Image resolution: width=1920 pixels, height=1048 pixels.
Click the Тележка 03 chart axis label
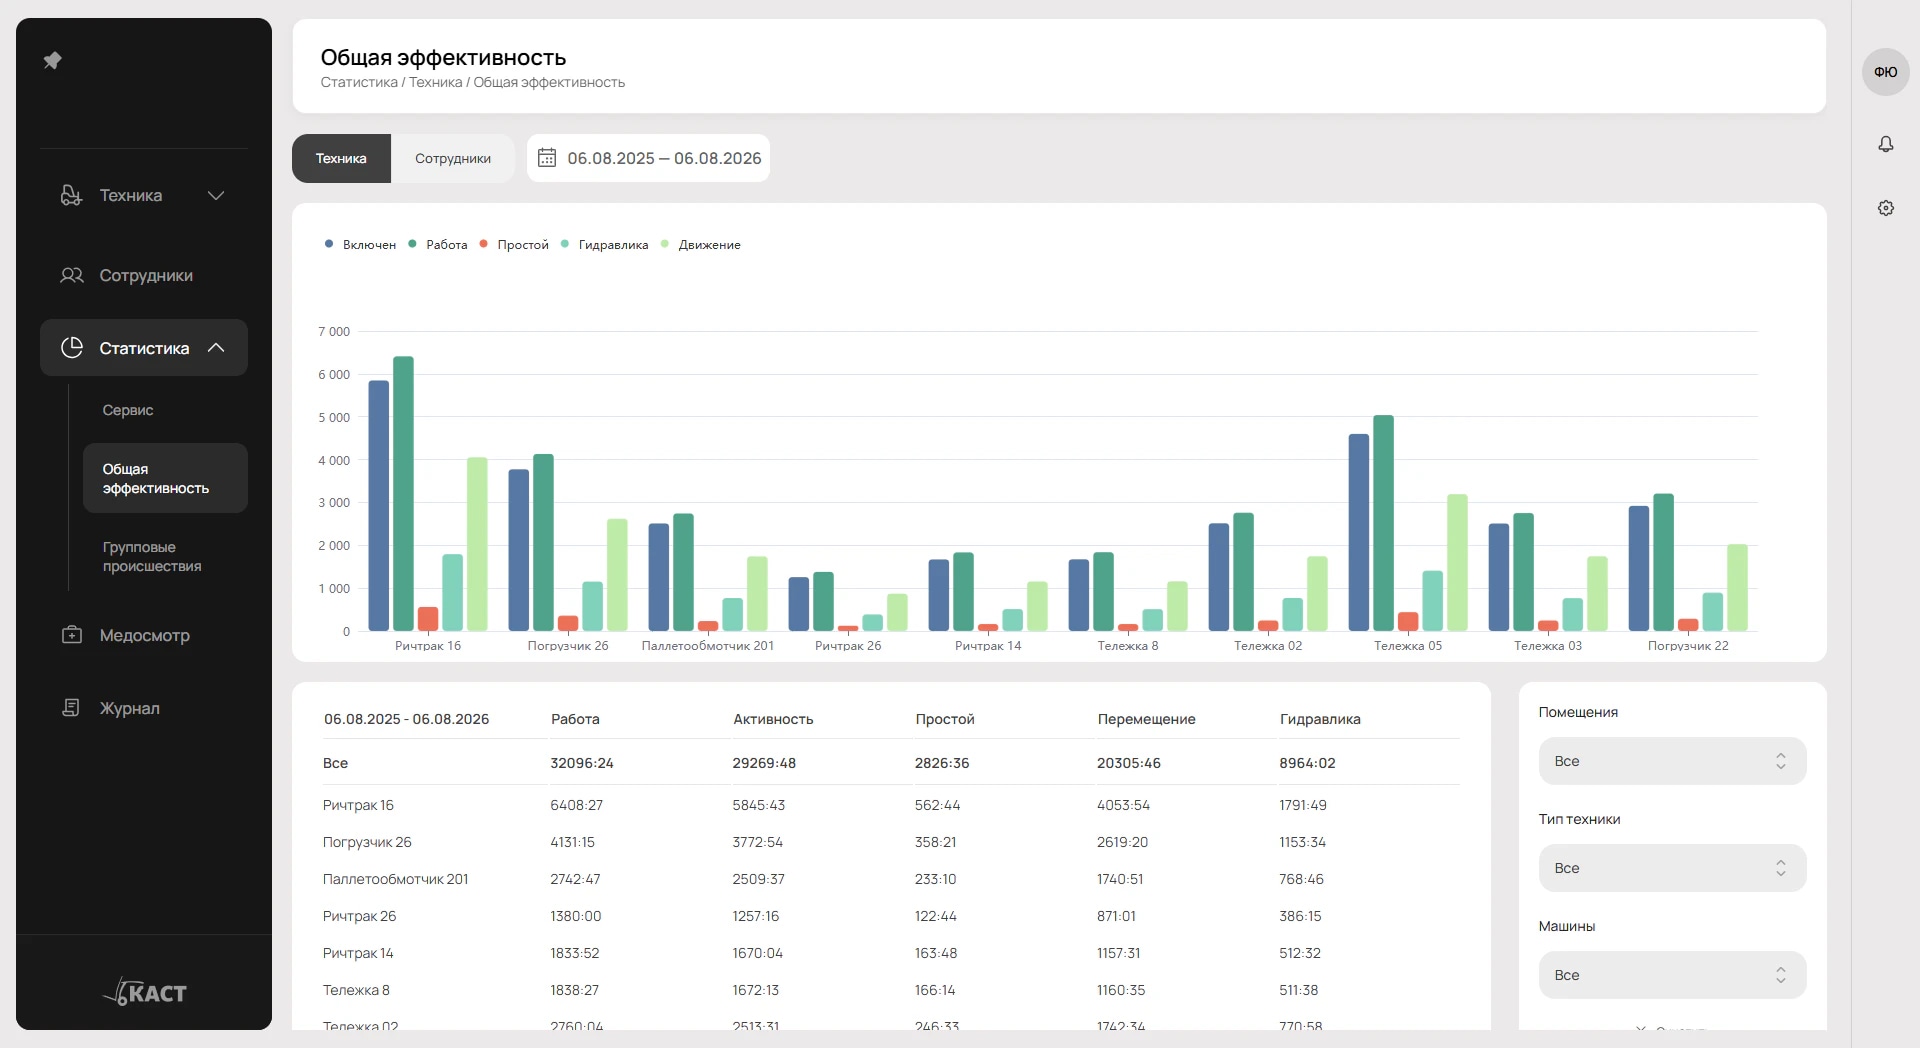click(x=1548, y=646)
